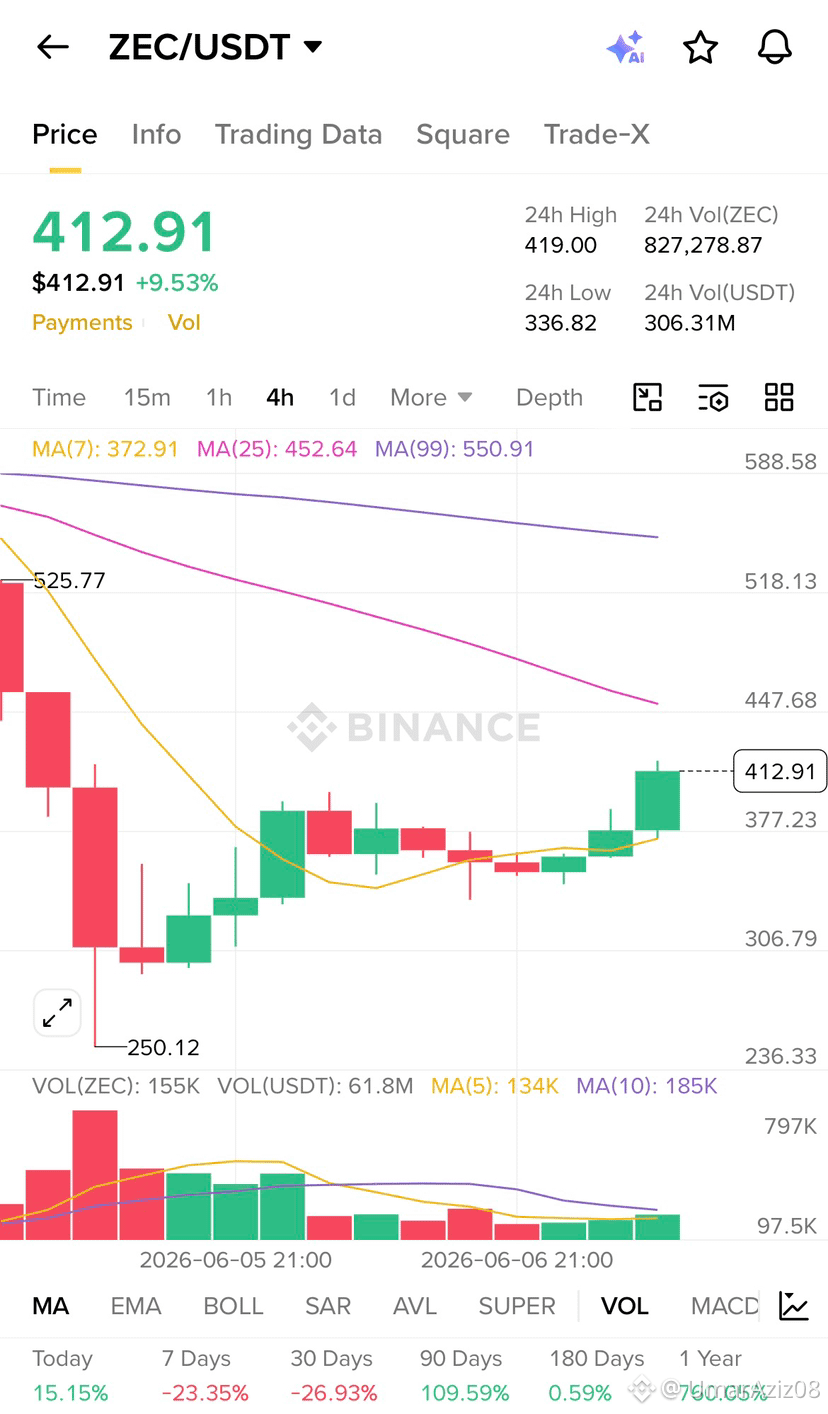This screenshot has height=1414, width=828.
Task: Tap the large green 412.91 price
Action: pos(124,232)
